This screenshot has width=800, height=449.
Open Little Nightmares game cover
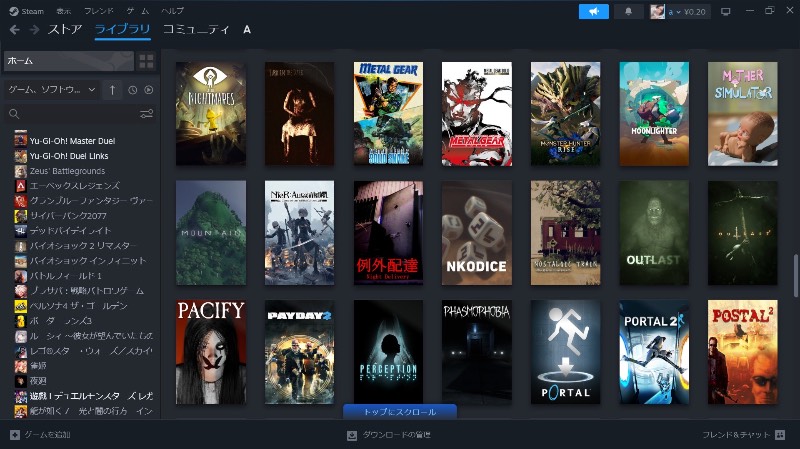[211, 114]
